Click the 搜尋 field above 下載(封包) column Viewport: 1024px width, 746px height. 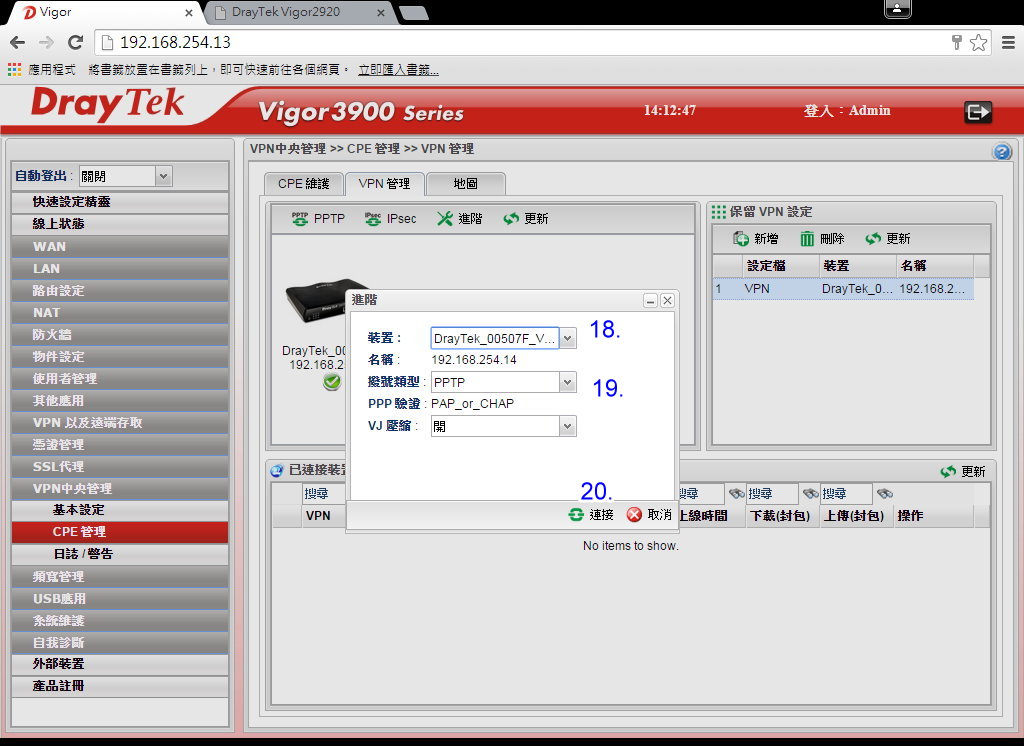tap(773, 493)
